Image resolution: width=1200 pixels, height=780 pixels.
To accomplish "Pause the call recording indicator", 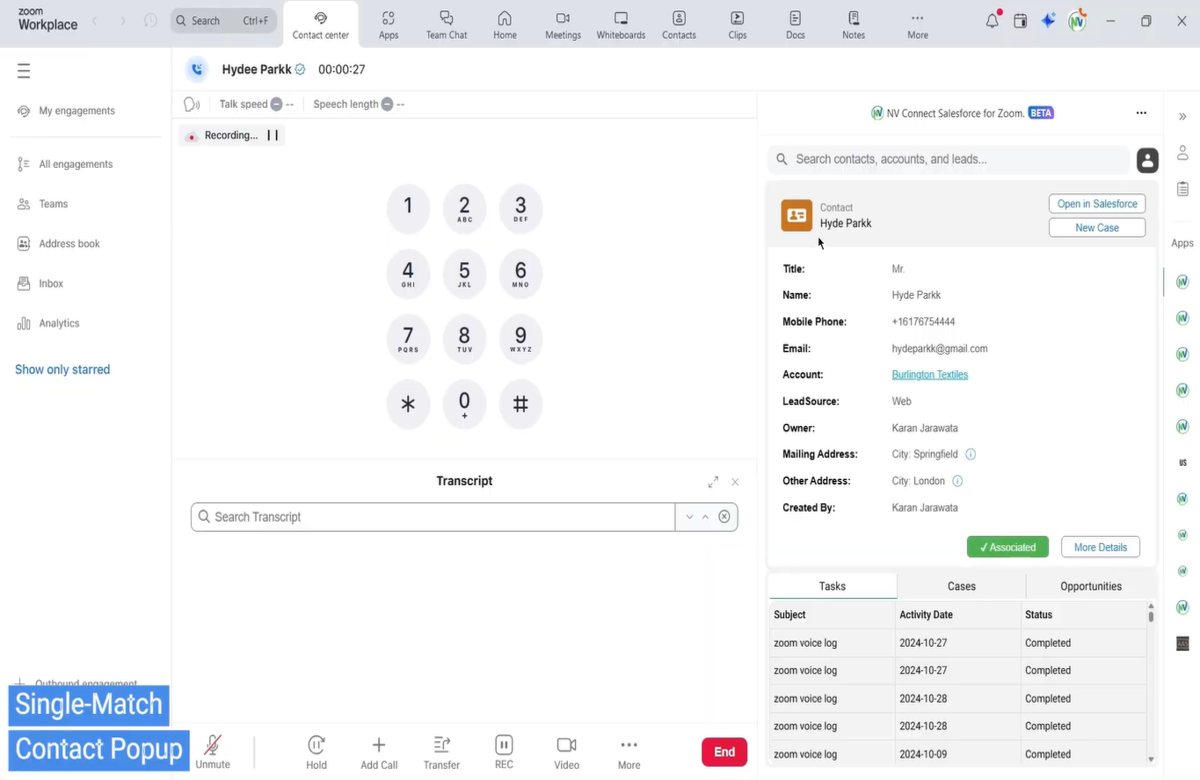I will click(272, 135).
